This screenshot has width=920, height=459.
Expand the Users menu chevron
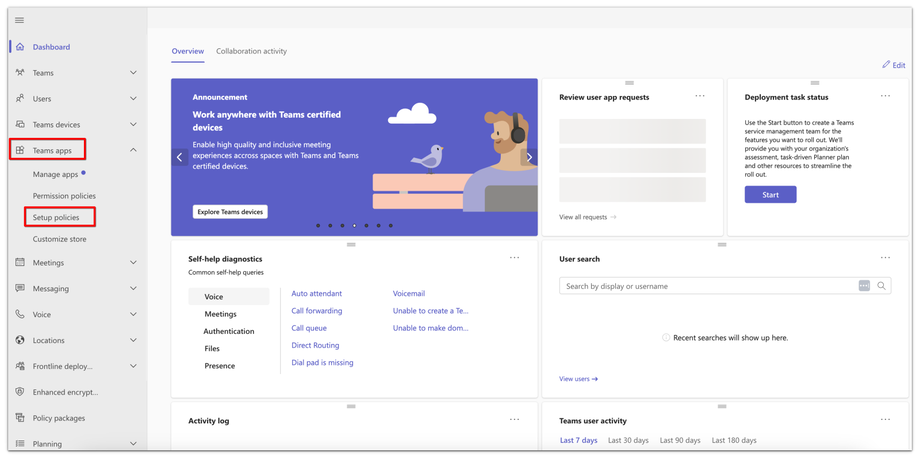pyautogui.click(x=133, y=99)
